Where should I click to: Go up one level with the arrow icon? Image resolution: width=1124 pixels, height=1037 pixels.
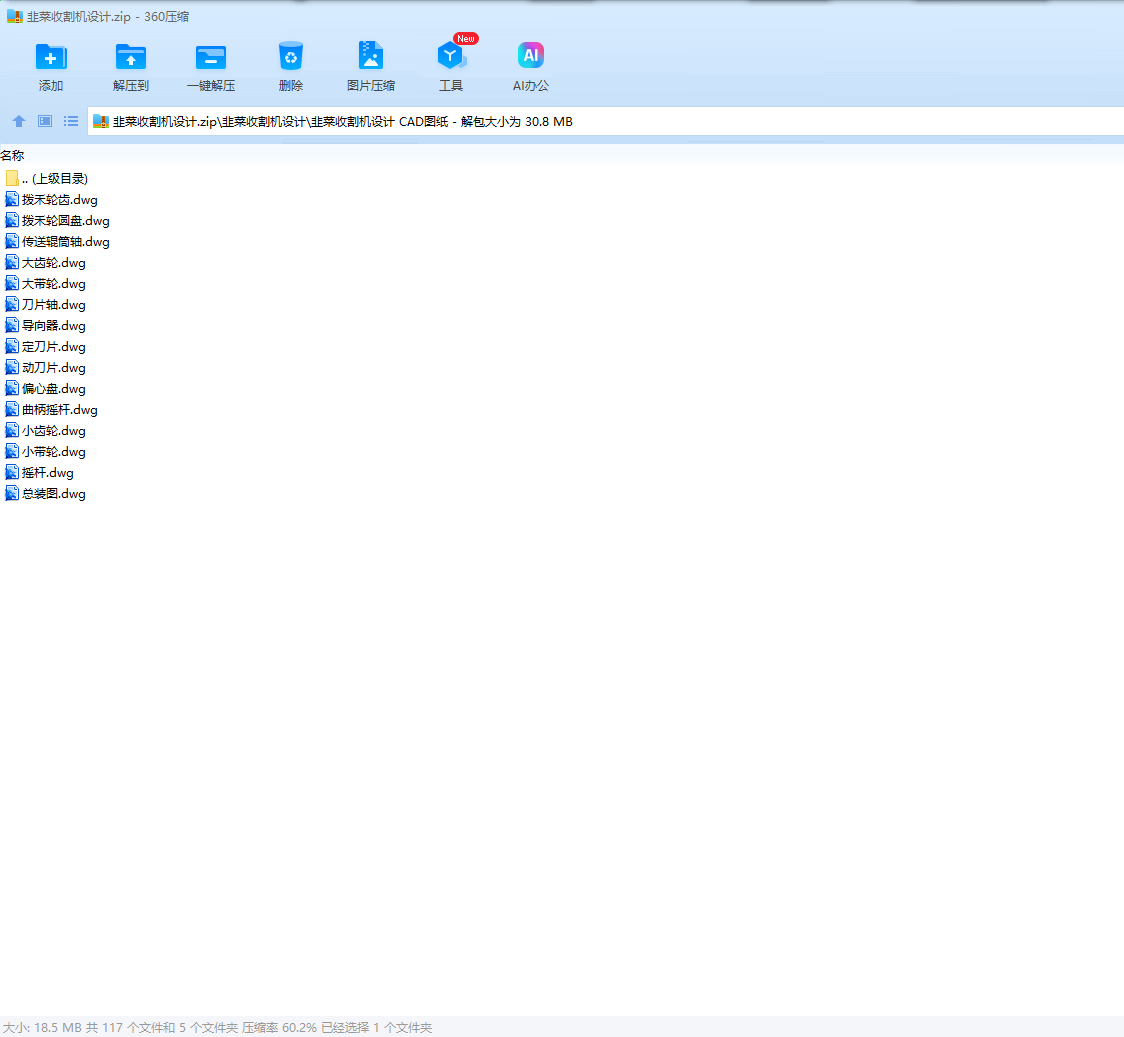pos(19,121)
